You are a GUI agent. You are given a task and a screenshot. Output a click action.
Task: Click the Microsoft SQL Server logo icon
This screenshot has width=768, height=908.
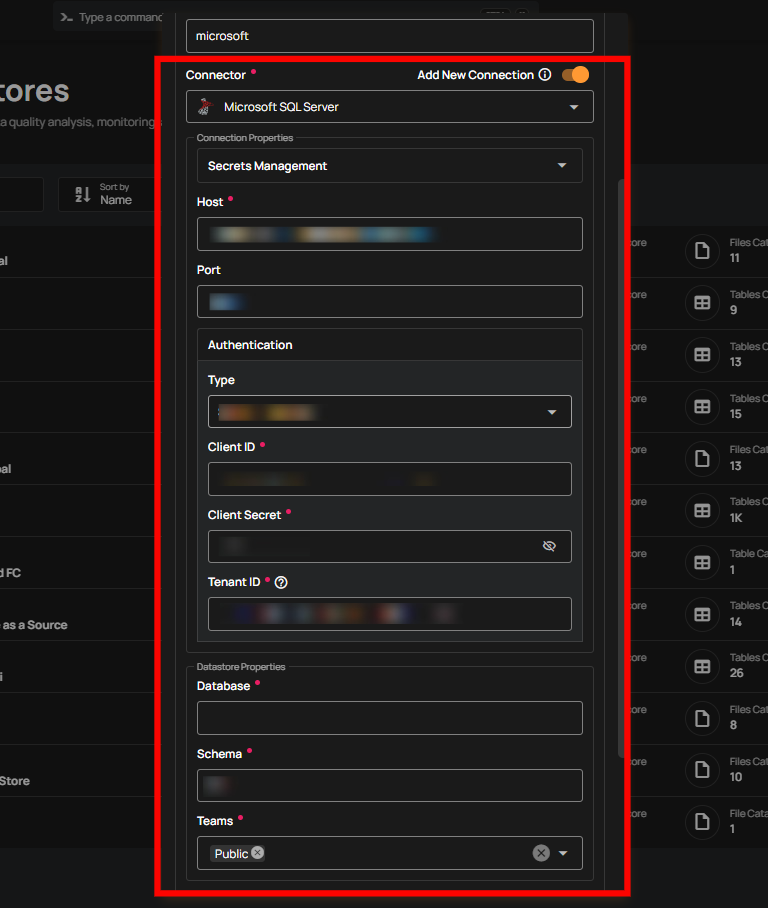(x=205, y=107)
